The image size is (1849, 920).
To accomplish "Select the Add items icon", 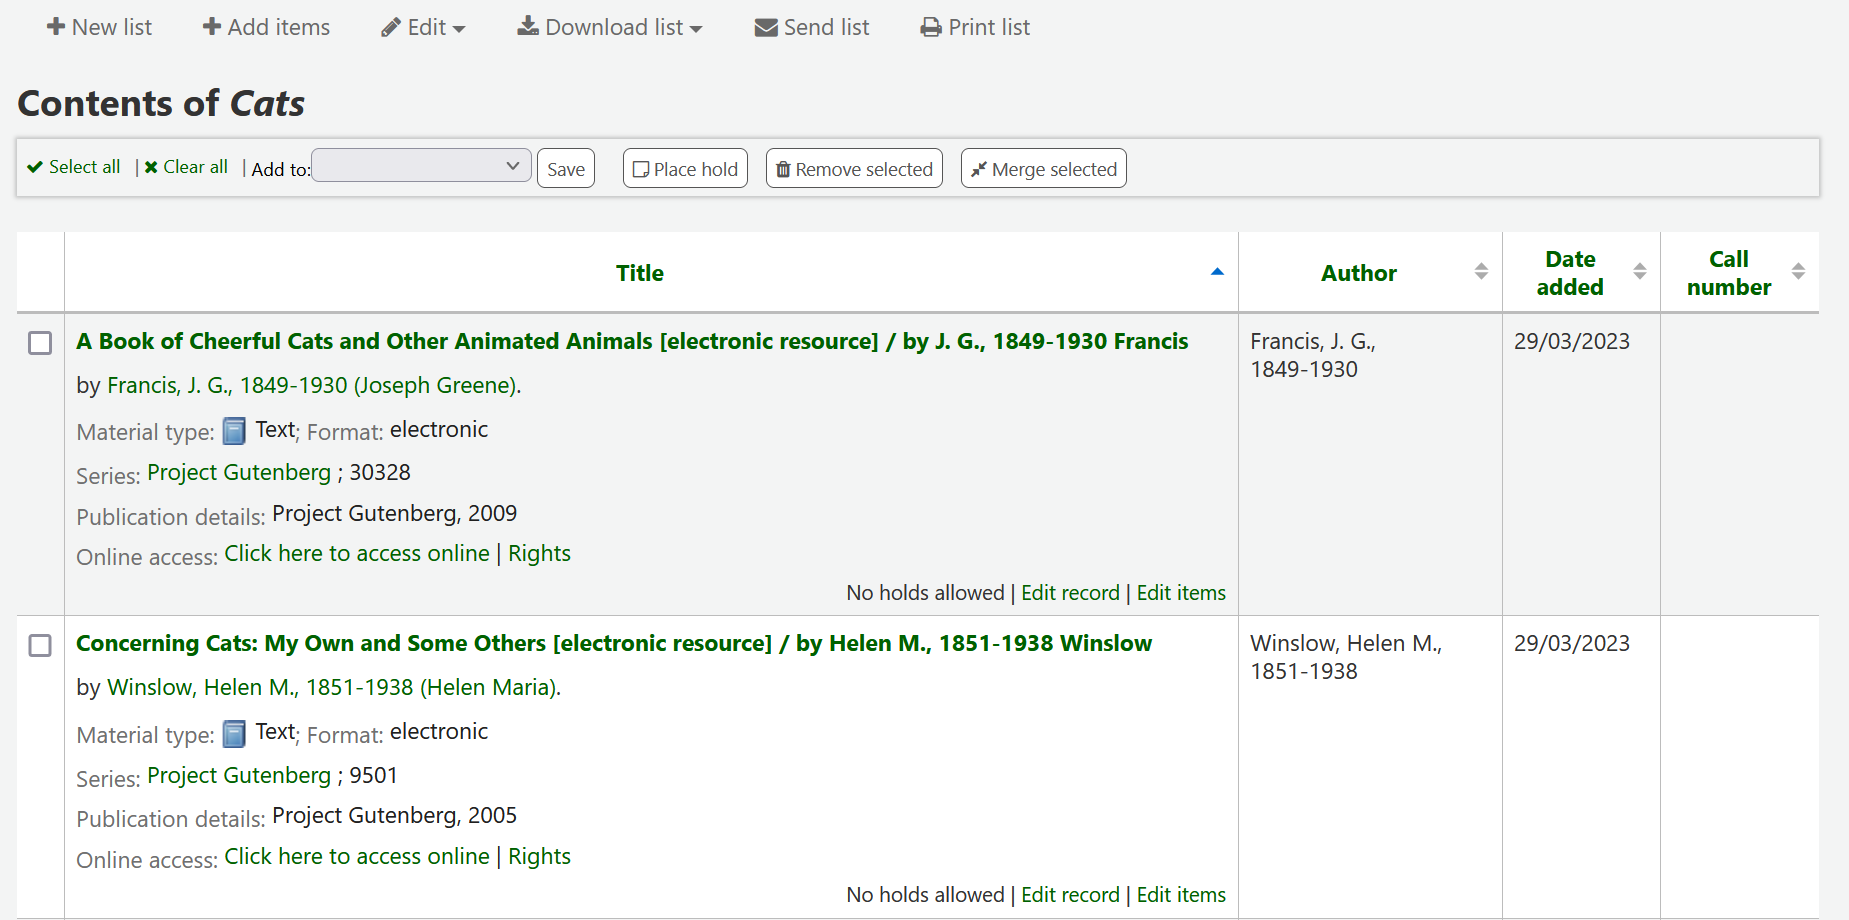I will [x=213, y=27].
